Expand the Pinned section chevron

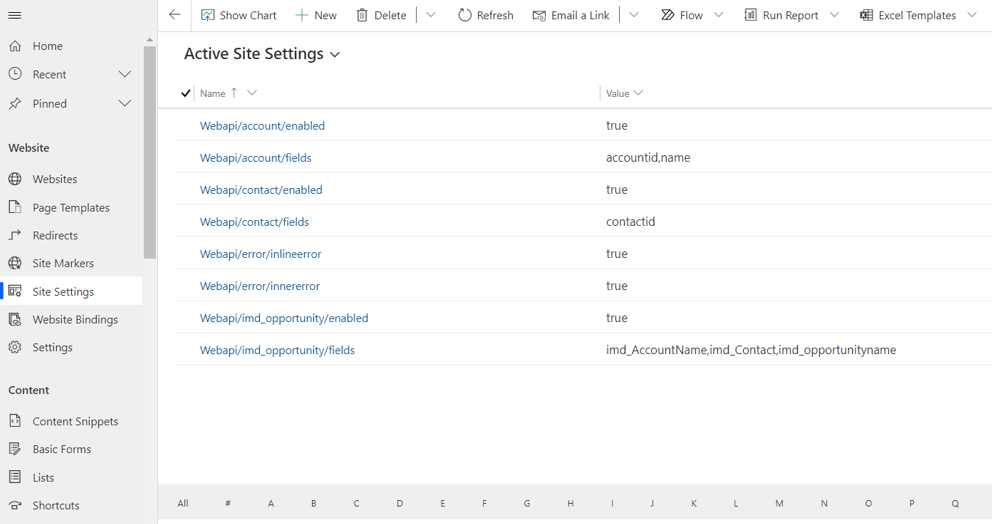point(125,103)
